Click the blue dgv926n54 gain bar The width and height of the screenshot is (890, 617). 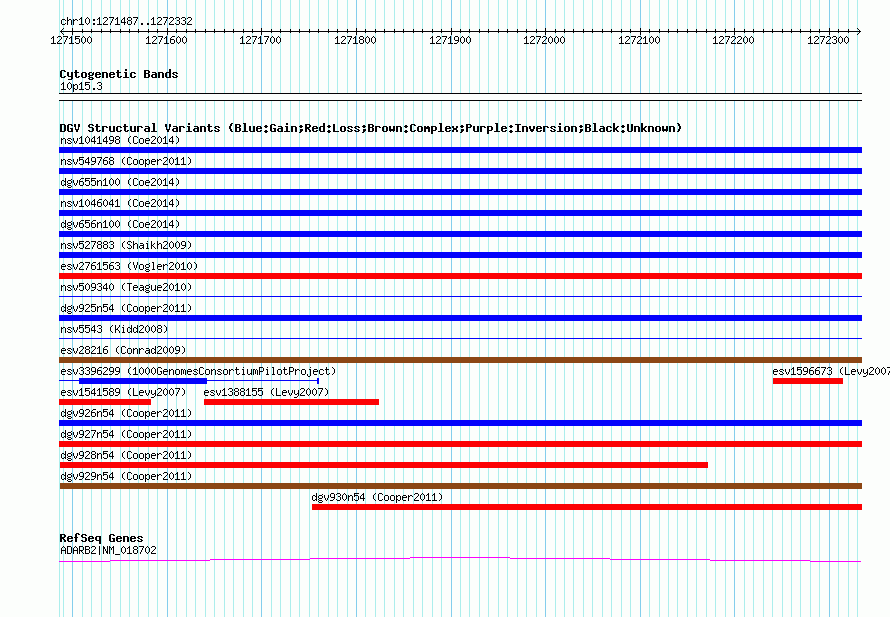click(460, 423)
